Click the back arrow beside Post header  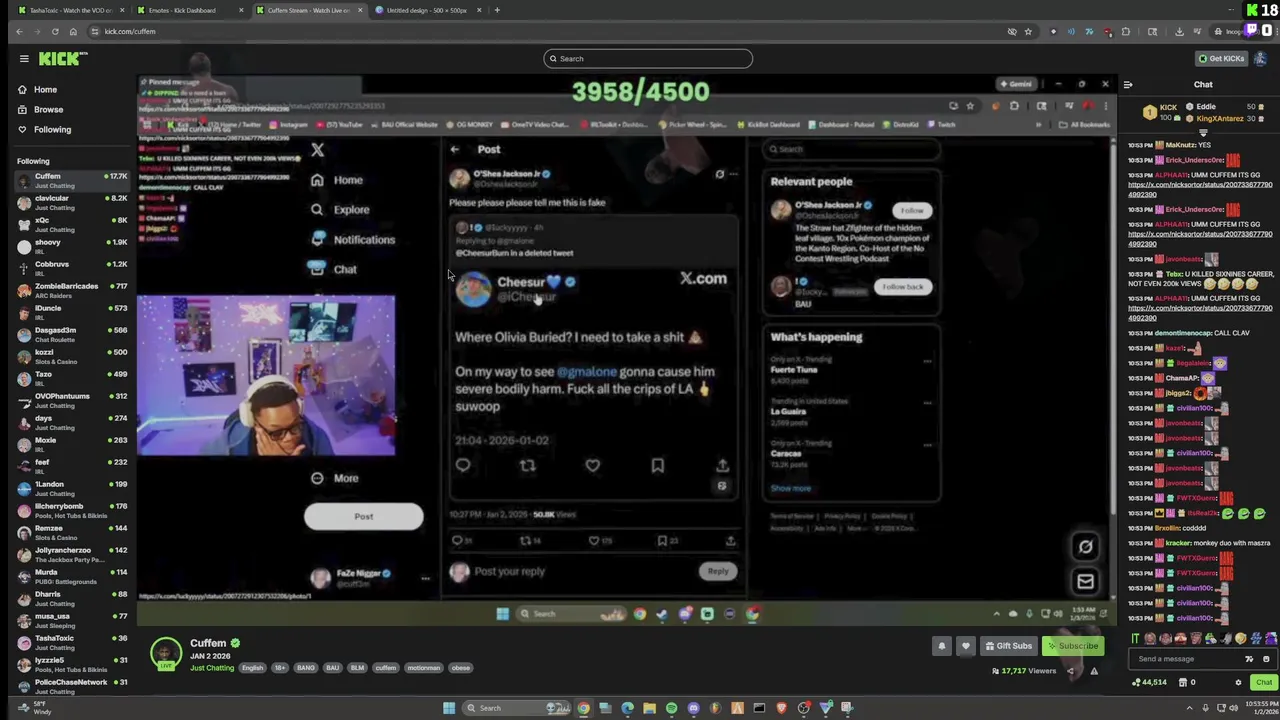coord(455,149)
